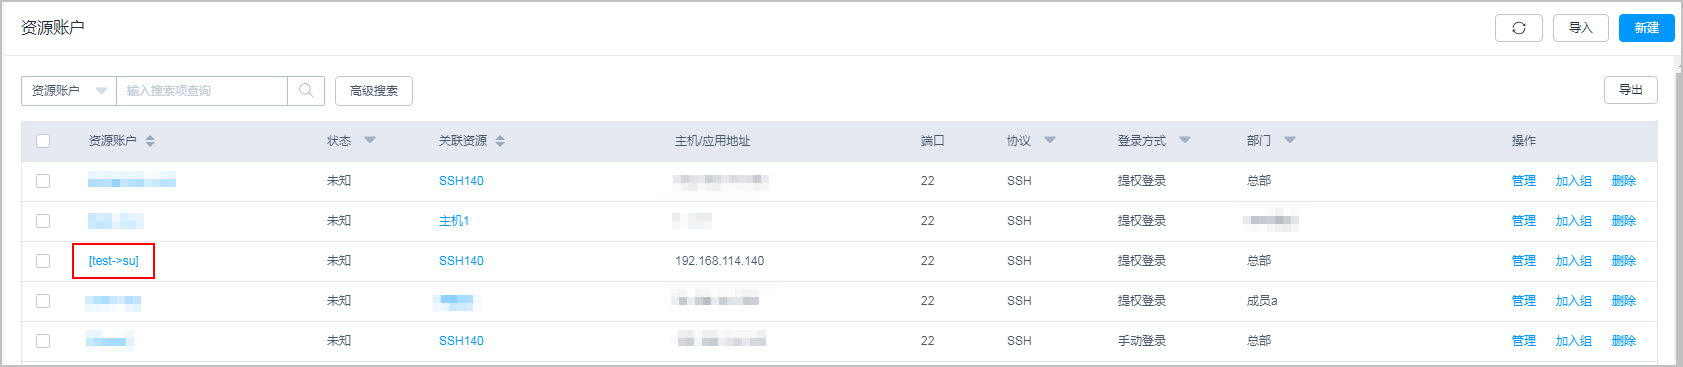Focus the 输入搜索项查询 search field
The height and width of the screenshot is (367, 1683).
202,90
